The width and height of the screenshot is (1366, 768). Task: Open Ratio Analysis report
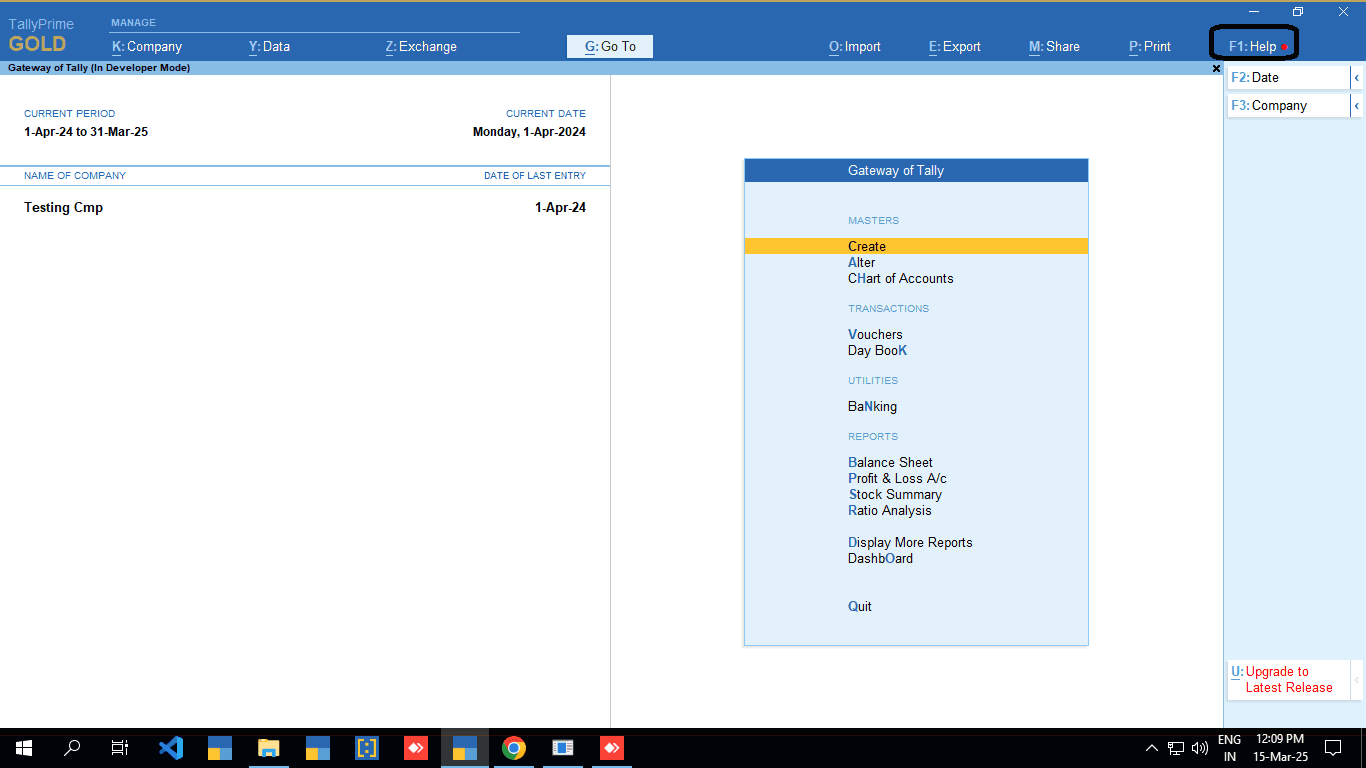(x=889, y=510)
